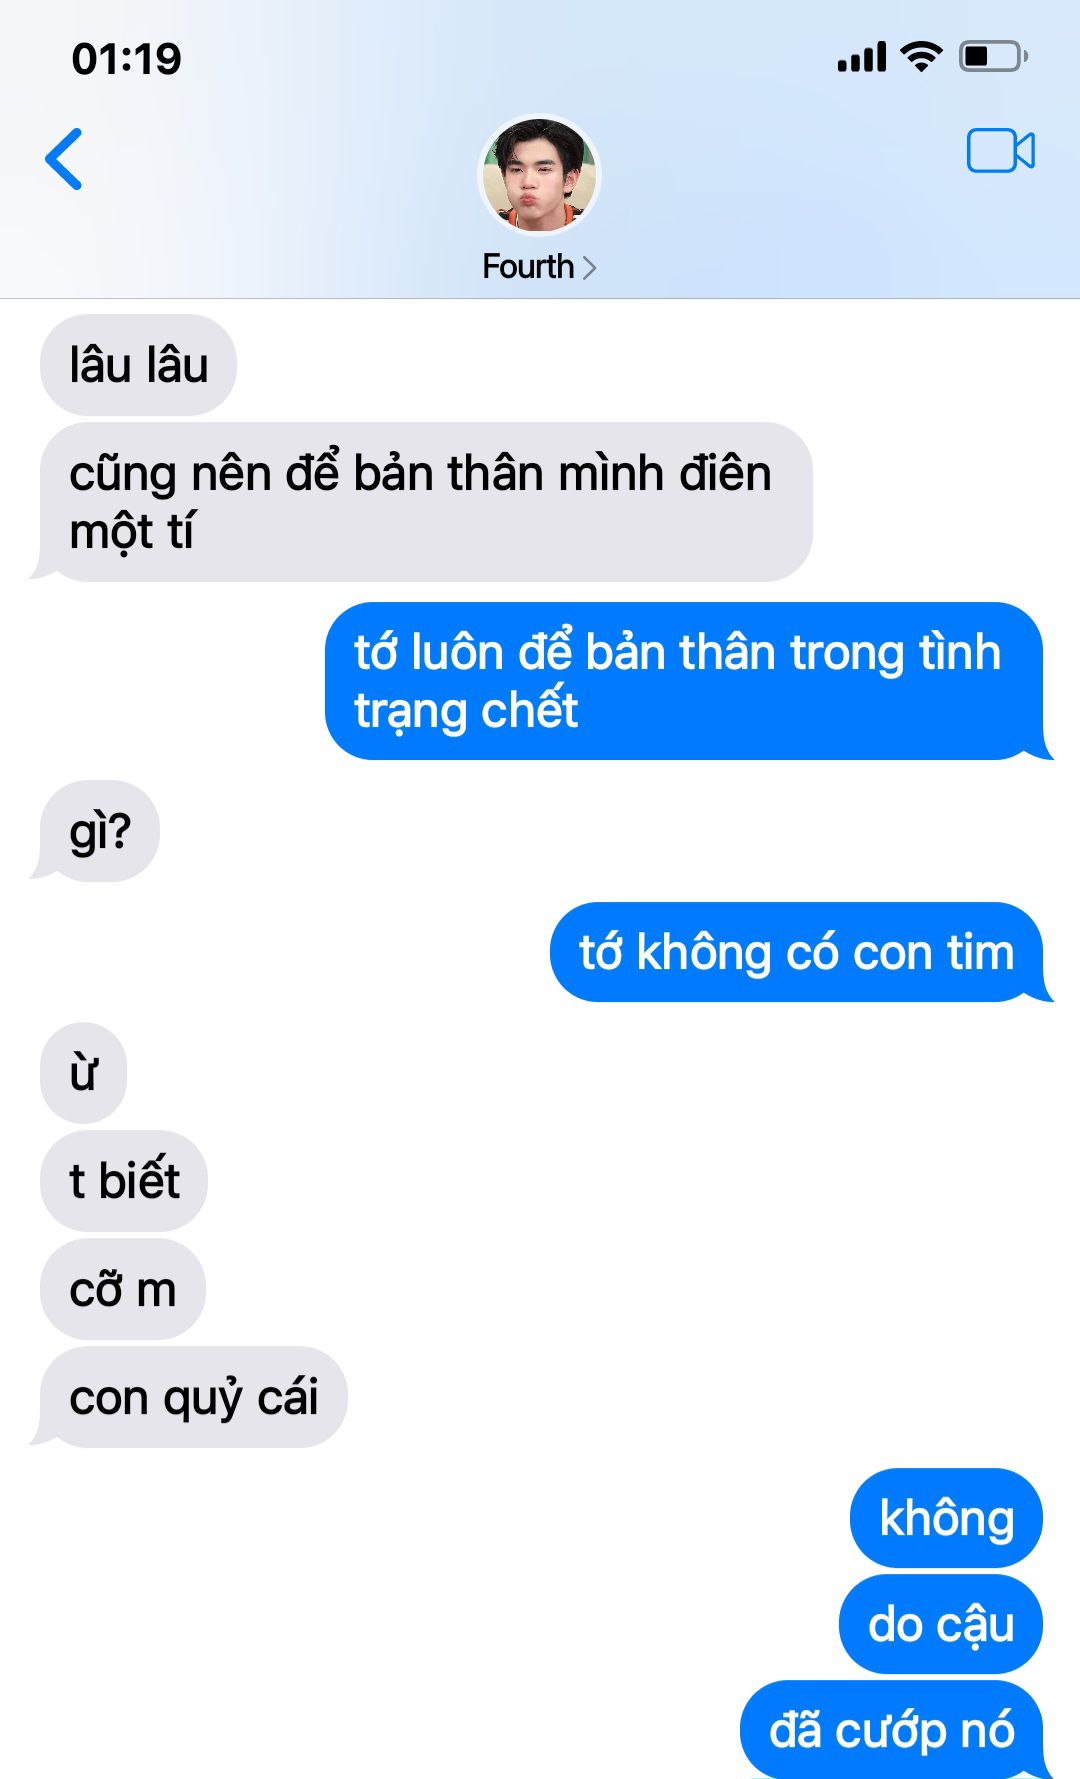This screenshot has height=1779, width=1080.
Task: Select the "ừ" message bubble
Action: click(83, 1073)
